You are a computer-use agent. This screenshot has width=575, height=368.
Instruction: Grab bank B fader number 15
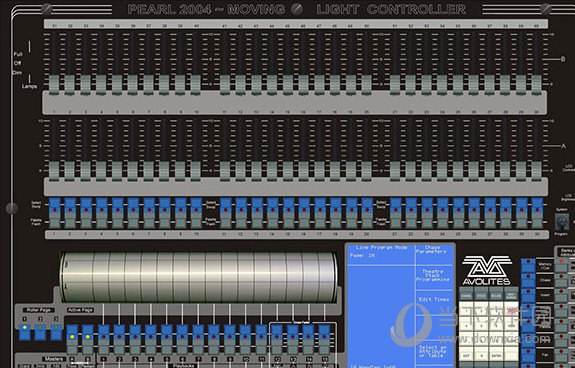point(288,85)
